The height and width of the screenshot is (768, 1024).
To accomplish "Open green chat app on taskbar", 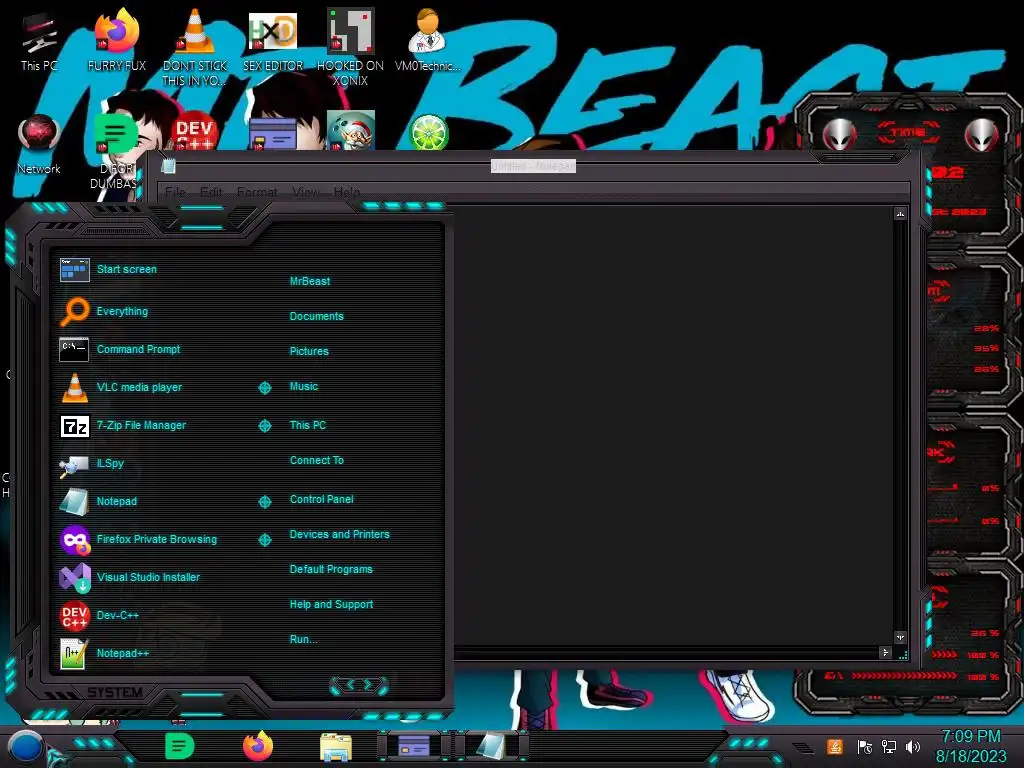I will tap(180, 746).
